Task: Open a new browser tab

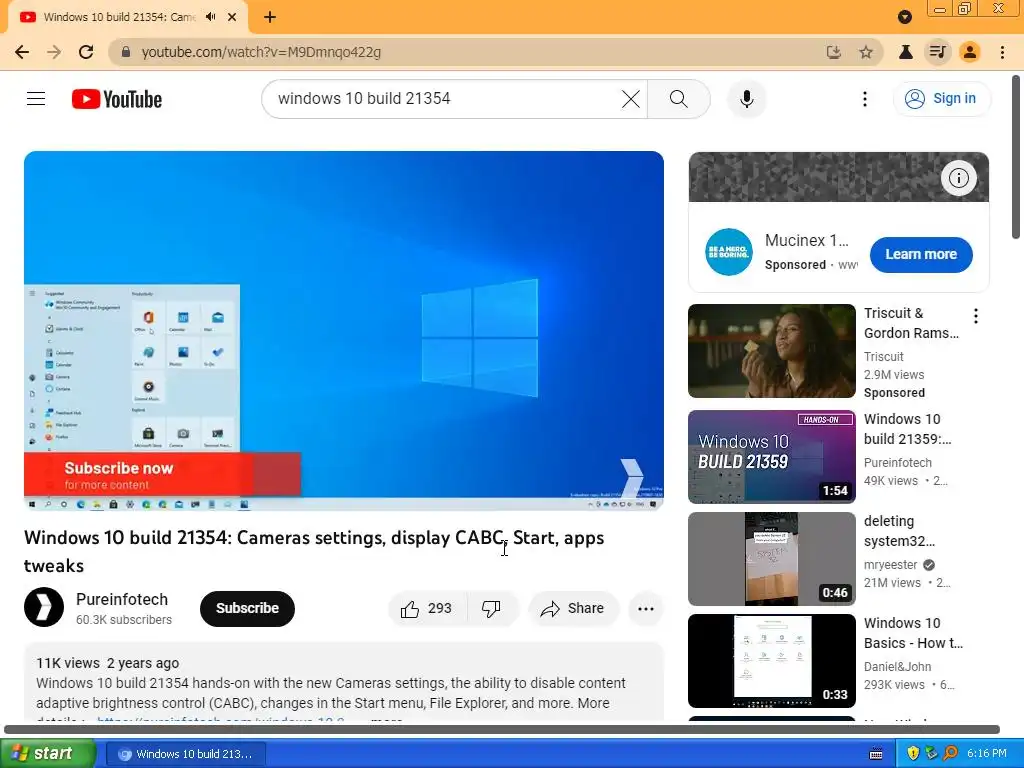Action: (270, 17)
